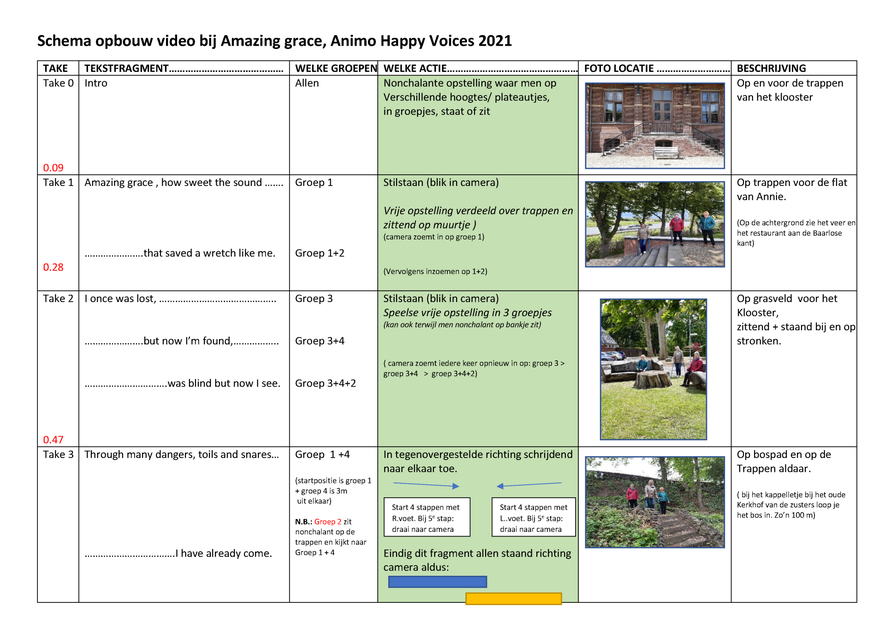
Task: Click the blue rectangle shape in Take 3
Action: pos(437,582)
